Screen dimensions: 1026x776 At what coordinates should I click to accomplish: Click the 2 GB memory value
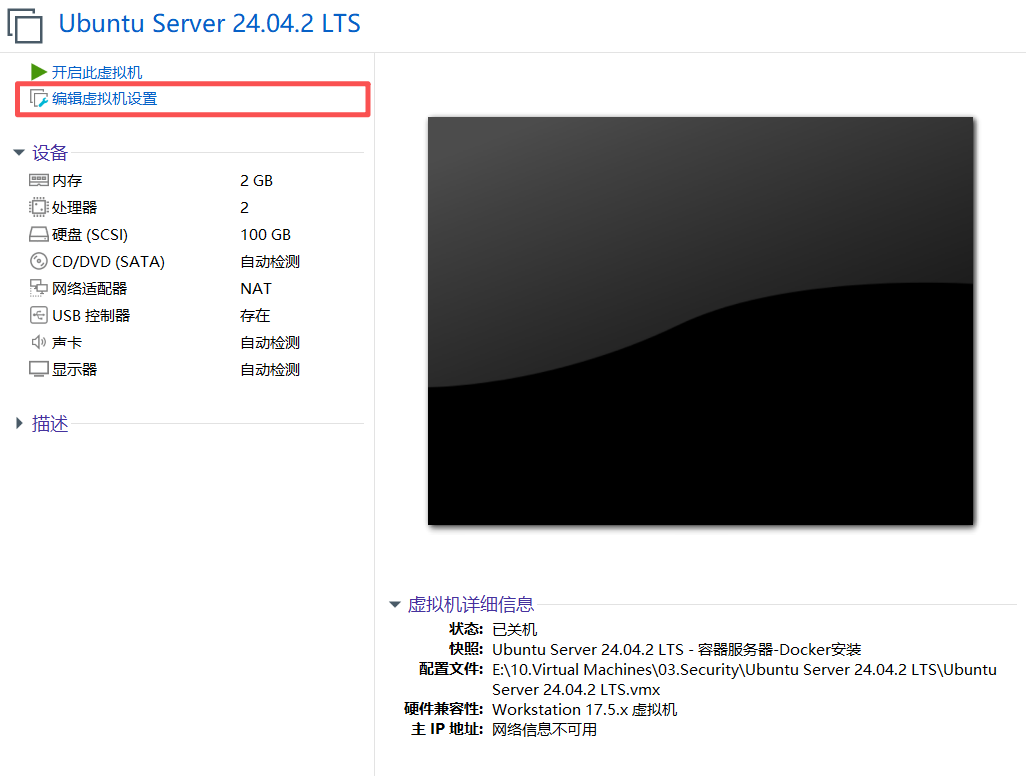(256, 181)
